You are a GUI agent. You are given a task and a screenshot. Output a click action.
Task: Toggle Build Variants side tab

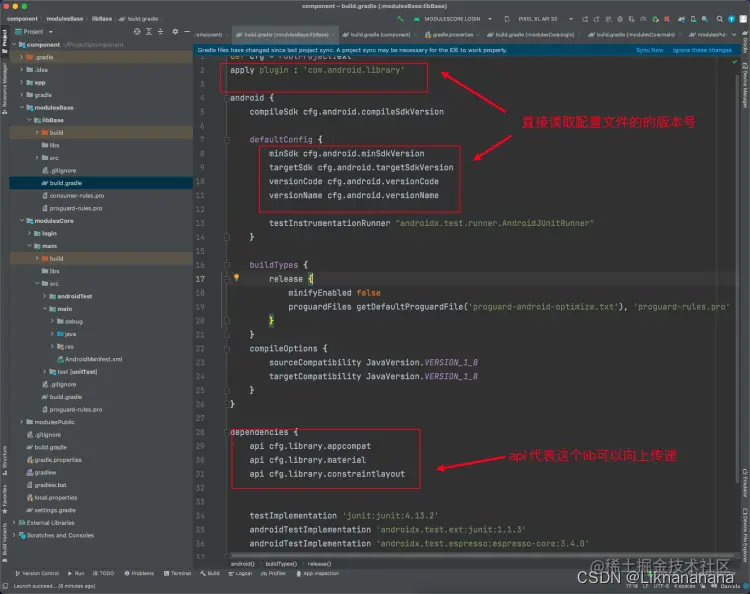click(4, 540)
